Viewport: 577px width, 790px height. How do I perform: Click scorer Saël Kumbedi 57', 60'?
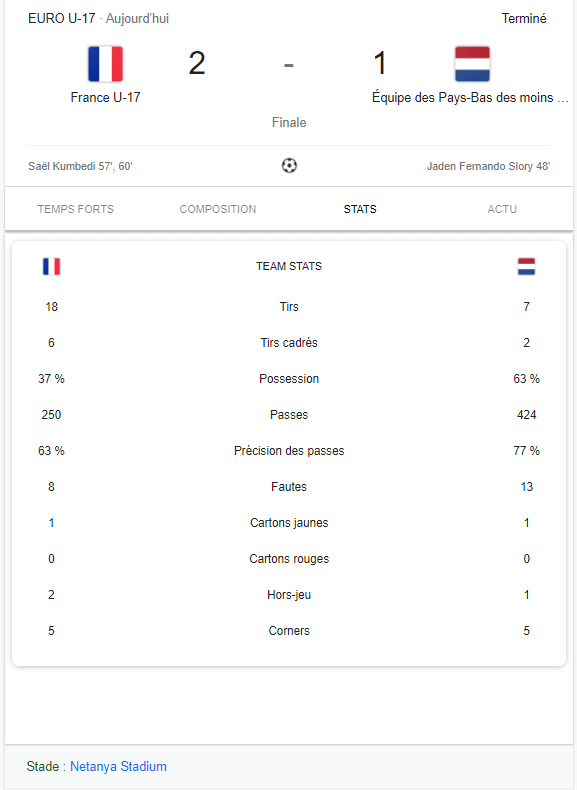click(x=80, y=166)
